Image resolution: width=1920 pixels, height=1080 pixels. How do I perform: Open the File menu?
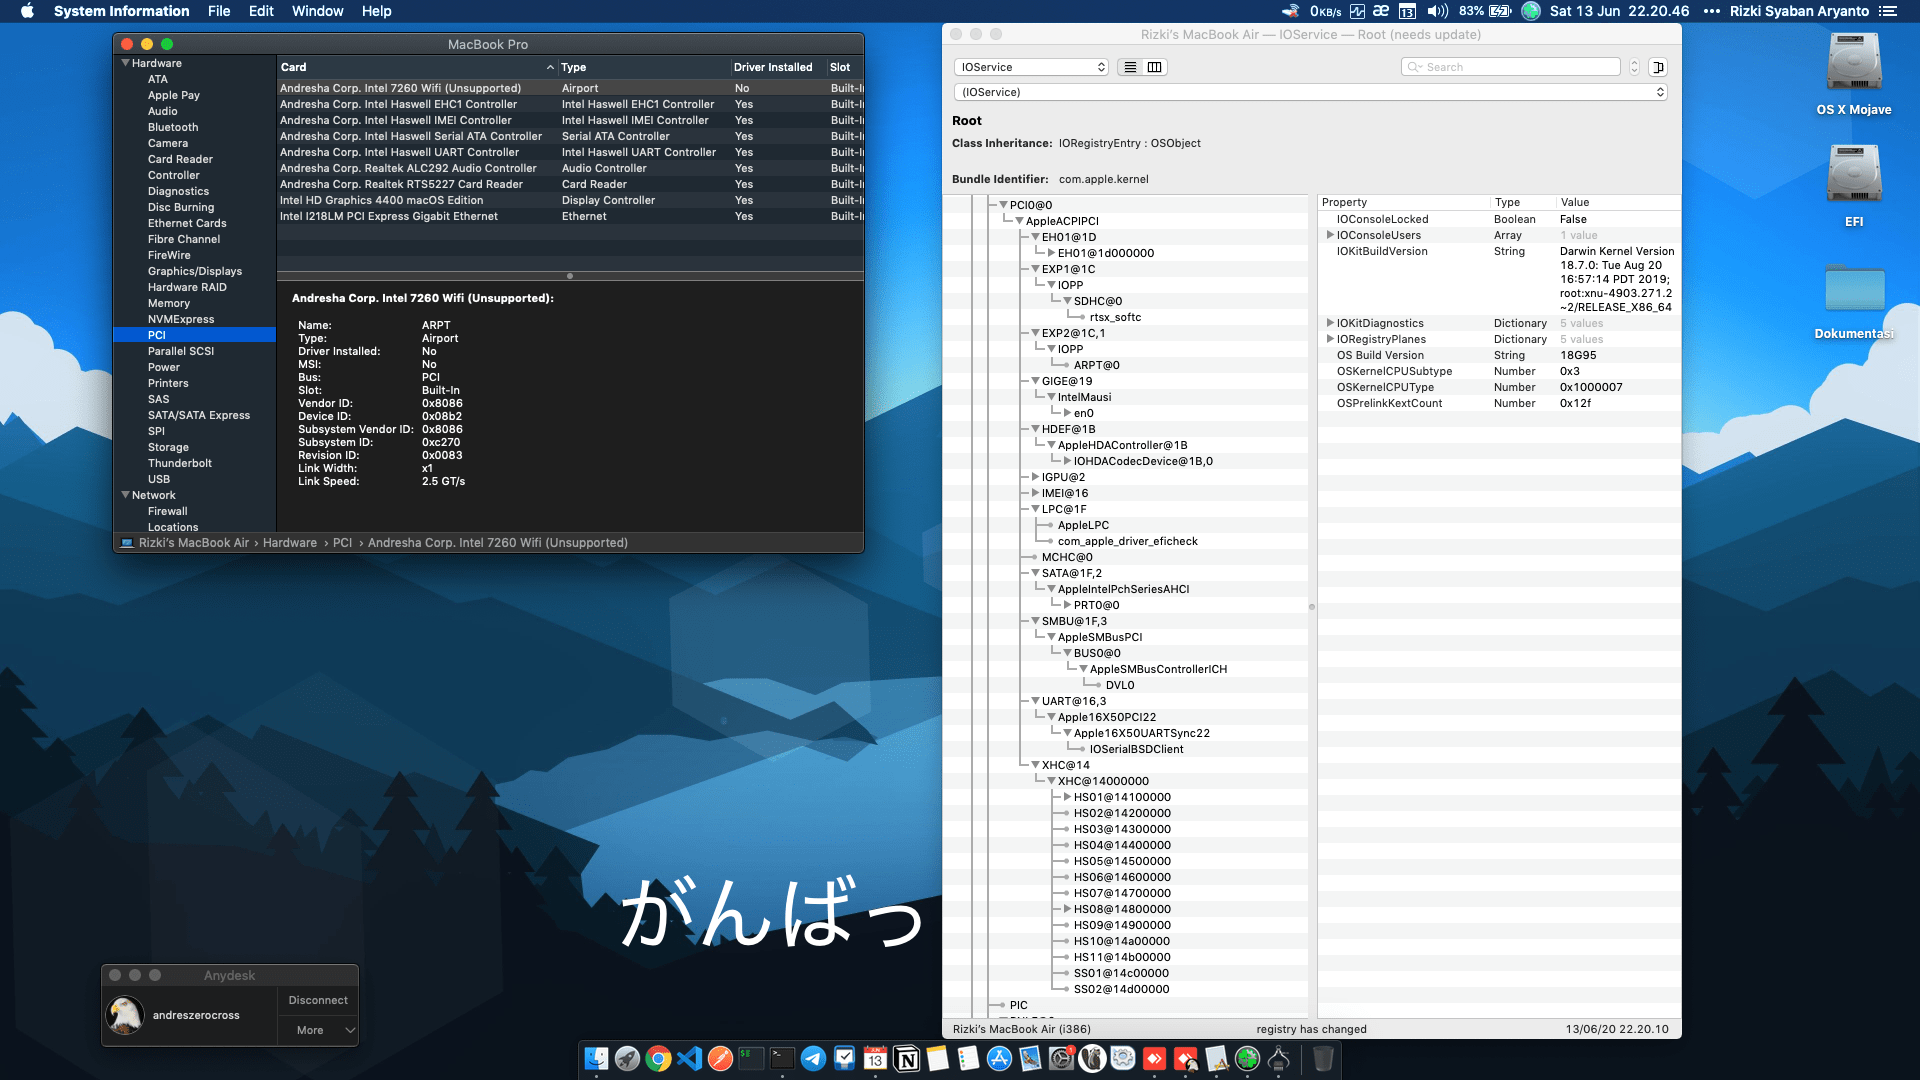tap(219, 11)
